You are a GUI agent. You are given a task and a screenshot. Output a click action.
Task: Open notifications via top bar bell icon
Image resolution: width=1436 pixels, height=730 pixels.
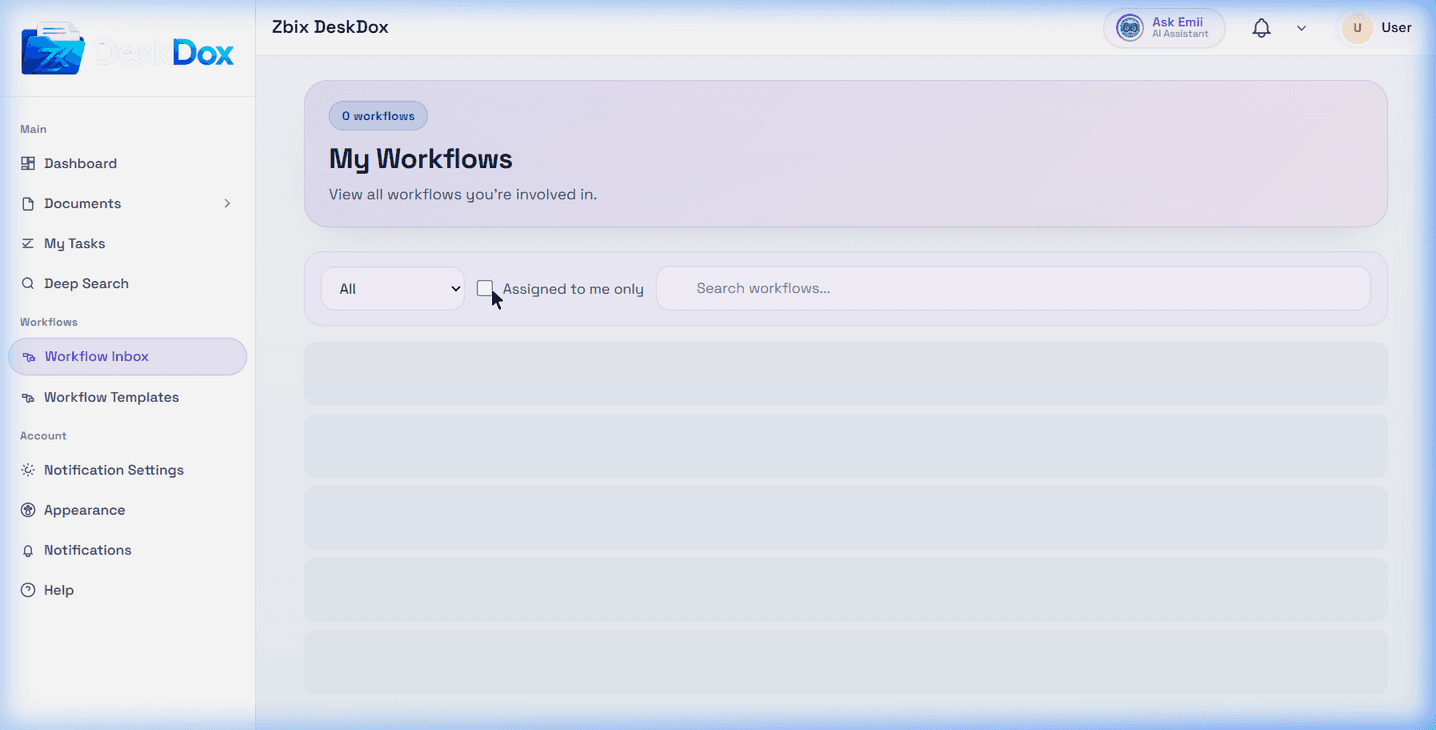pyautogui.click(x=1262, y=28)
